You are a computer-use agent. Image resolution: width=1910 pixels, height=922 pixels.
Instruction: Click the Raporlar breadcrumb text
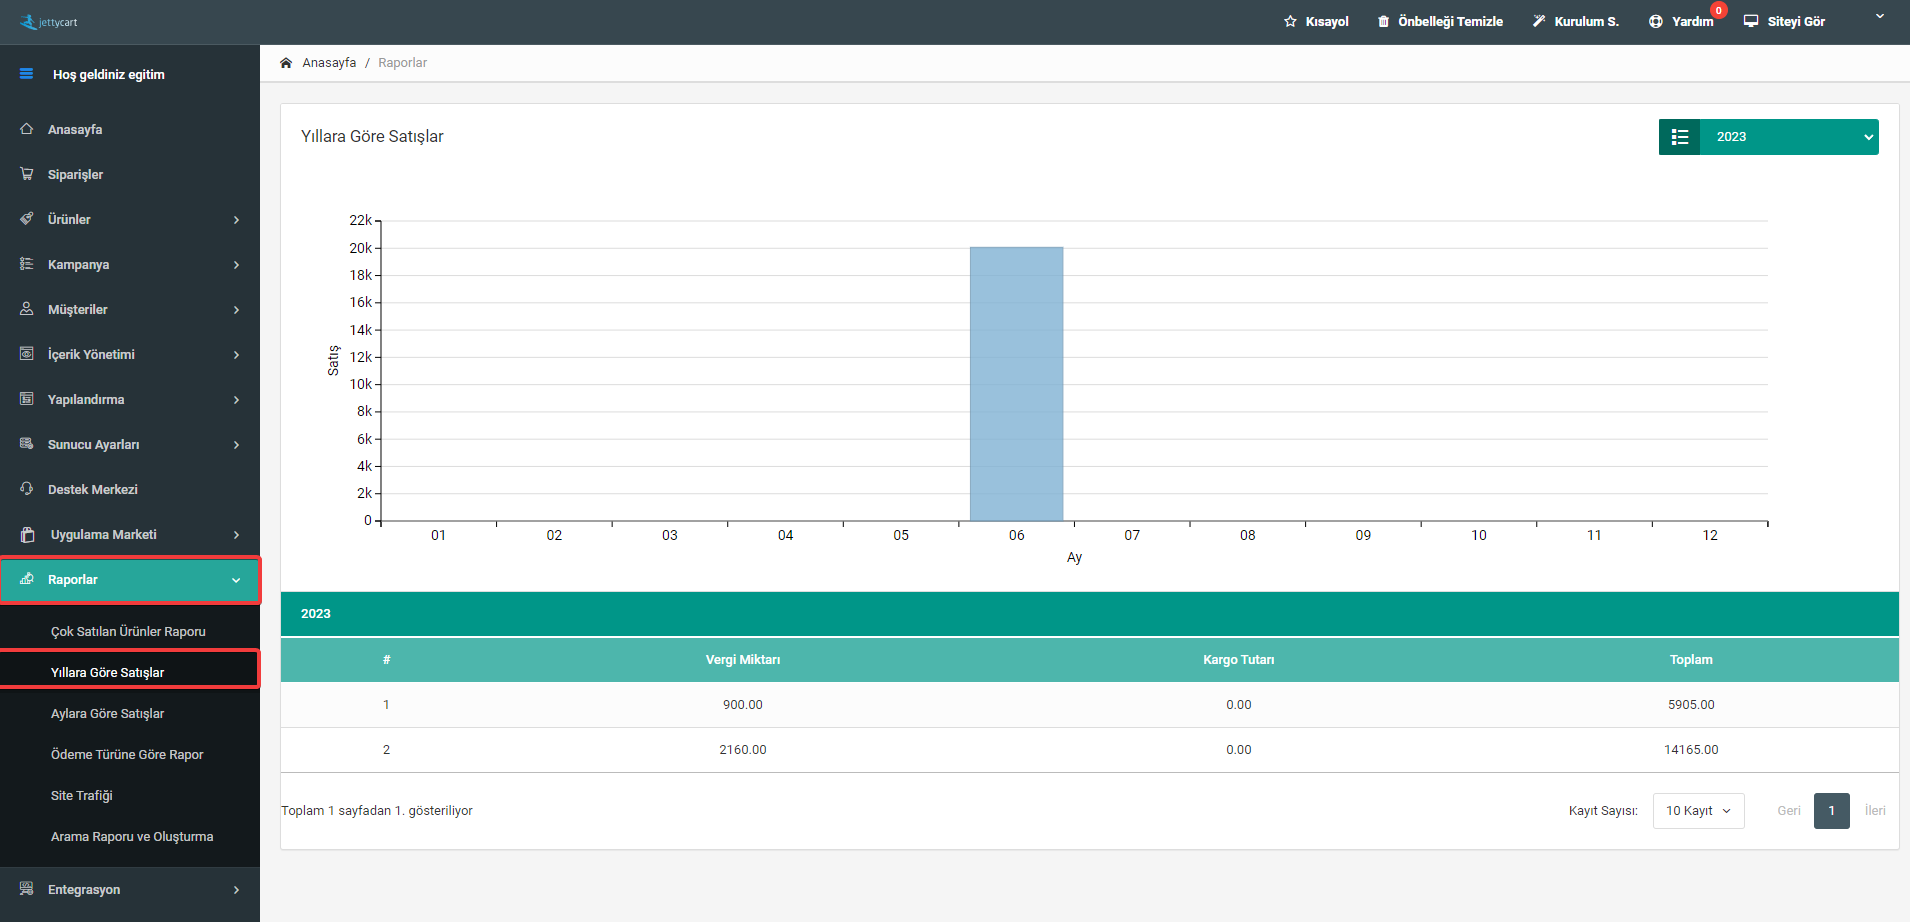pyautogui.click(x=402, y=62)
